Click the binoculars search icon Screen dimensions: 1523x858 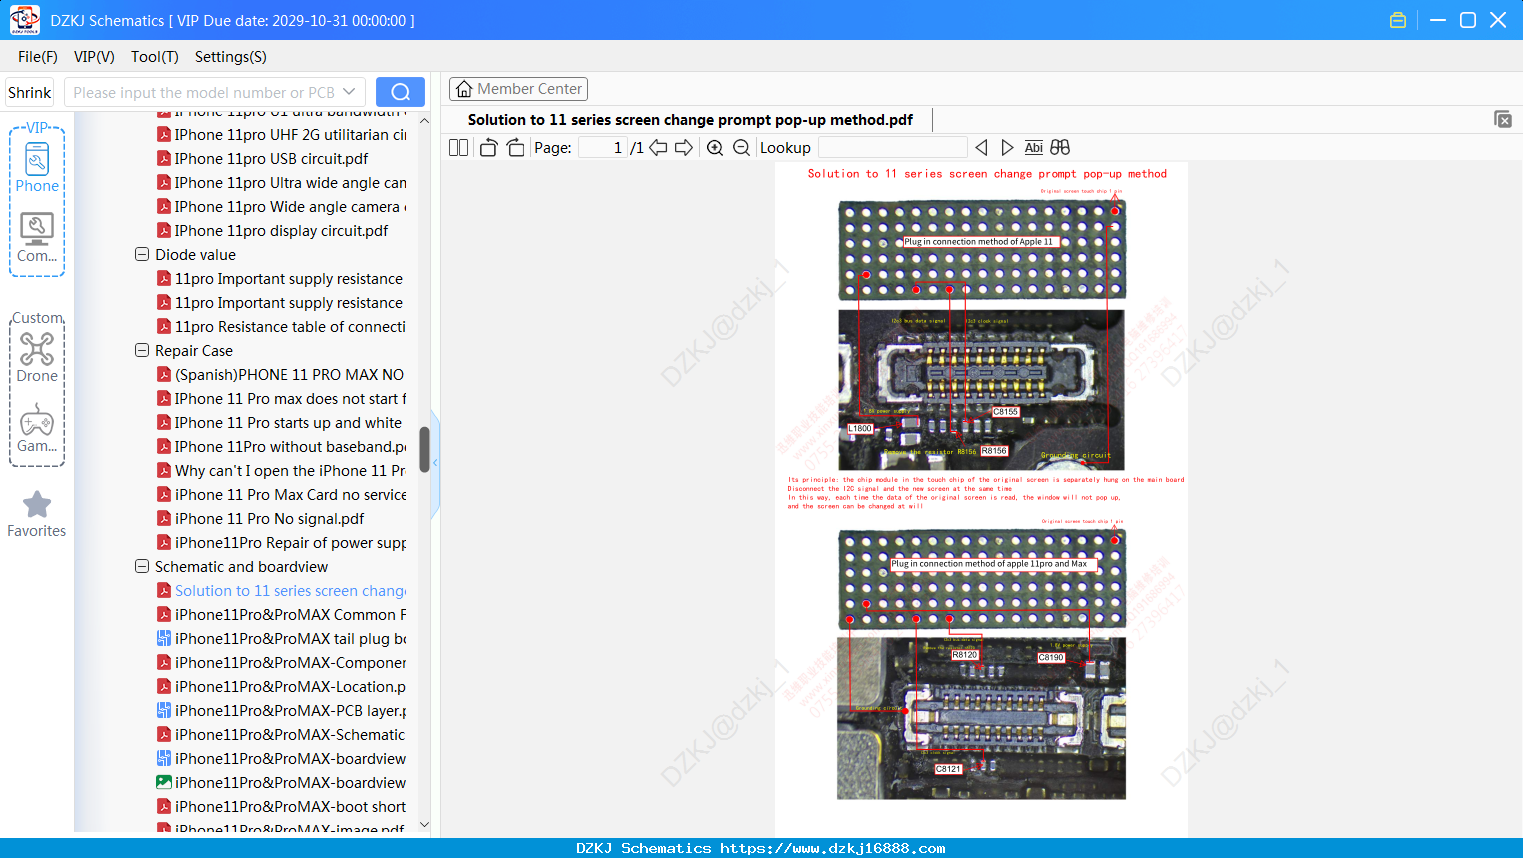click(x=1060, y=148)
